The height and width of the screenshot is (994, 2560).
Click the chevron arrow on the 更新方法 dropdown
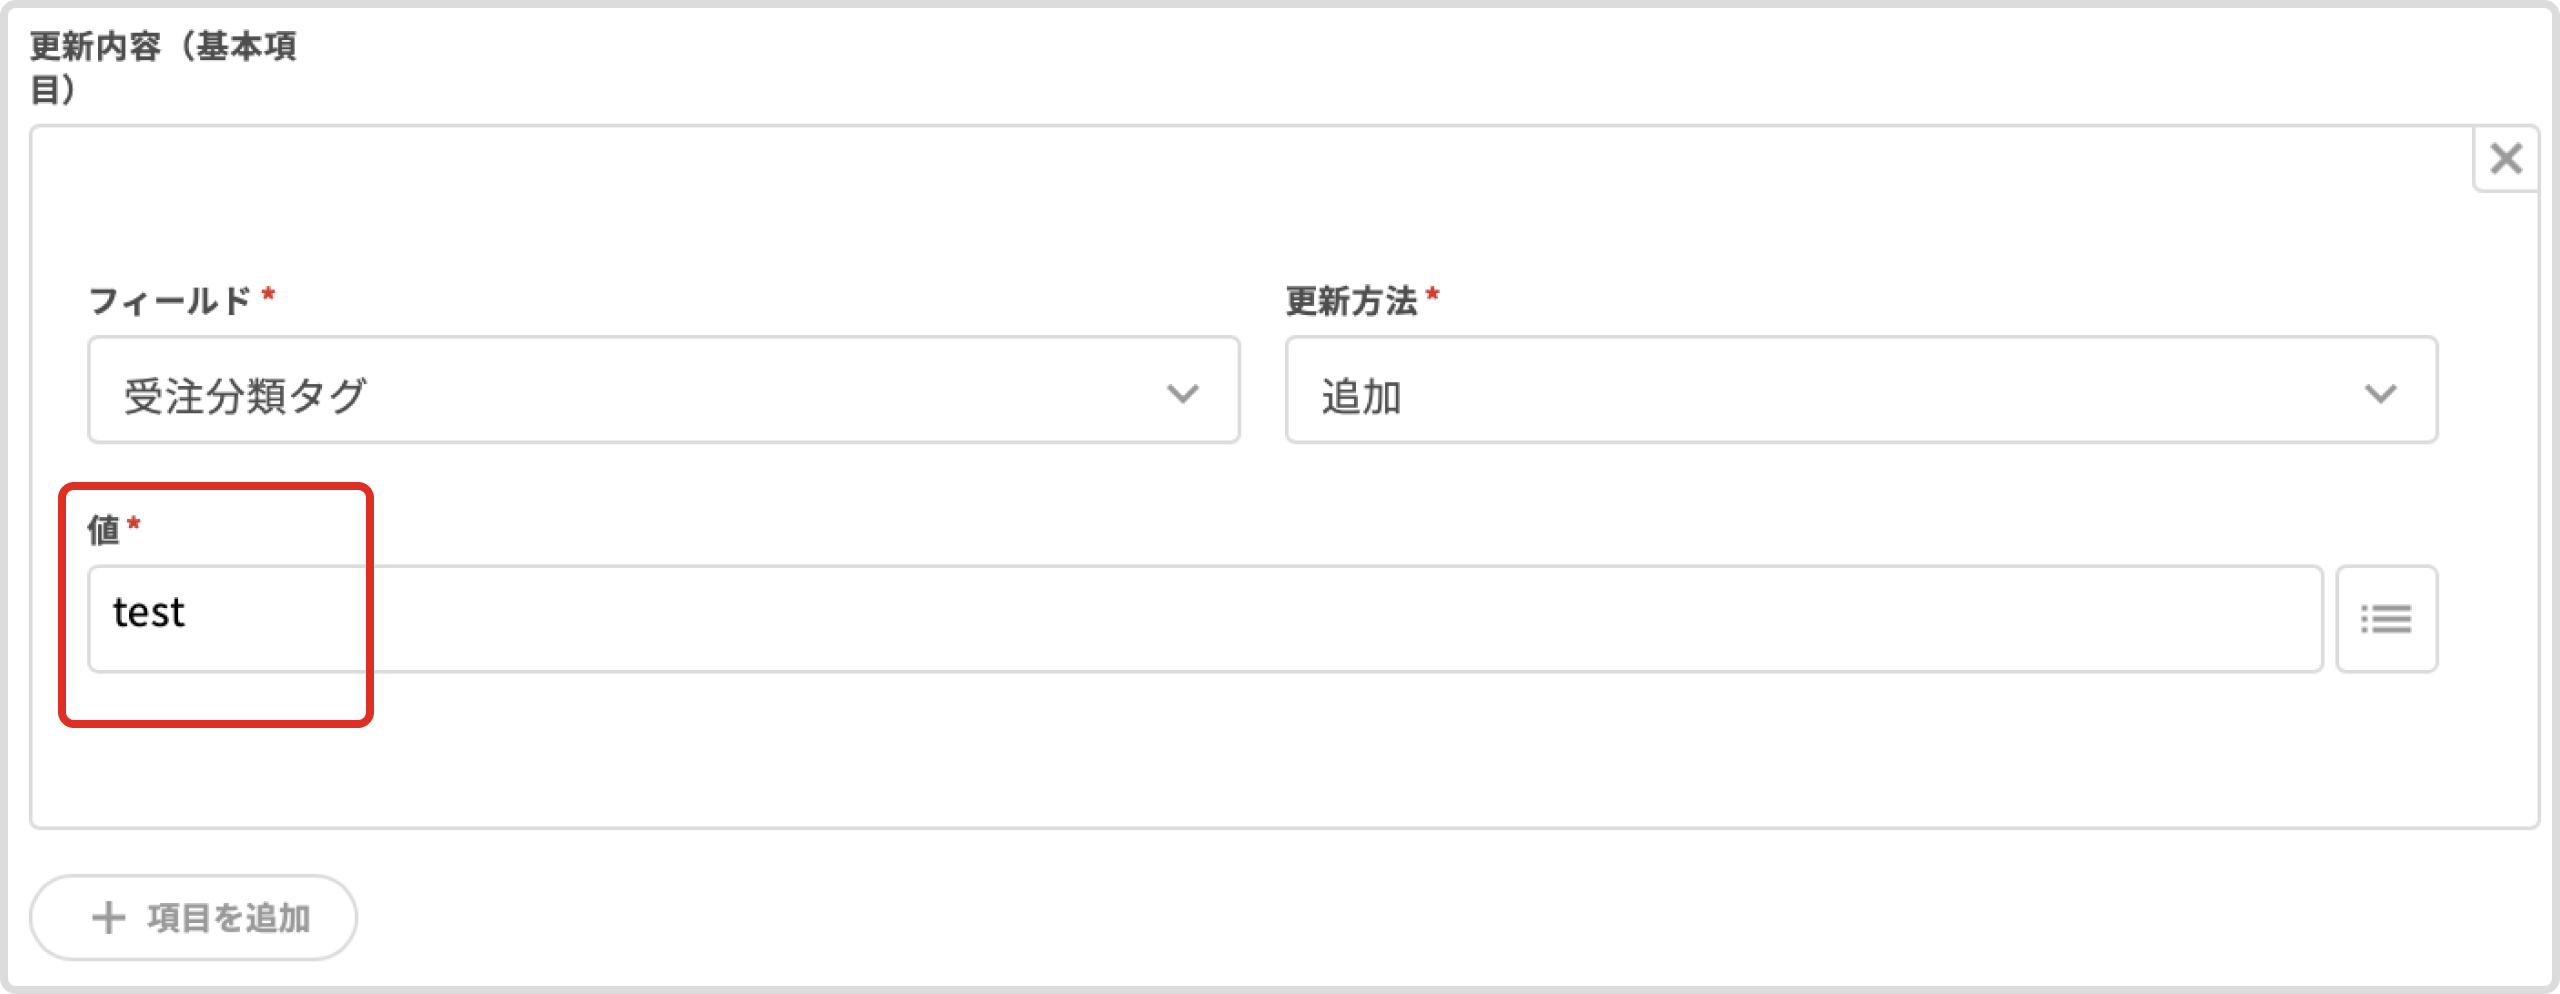[2380, 393]
